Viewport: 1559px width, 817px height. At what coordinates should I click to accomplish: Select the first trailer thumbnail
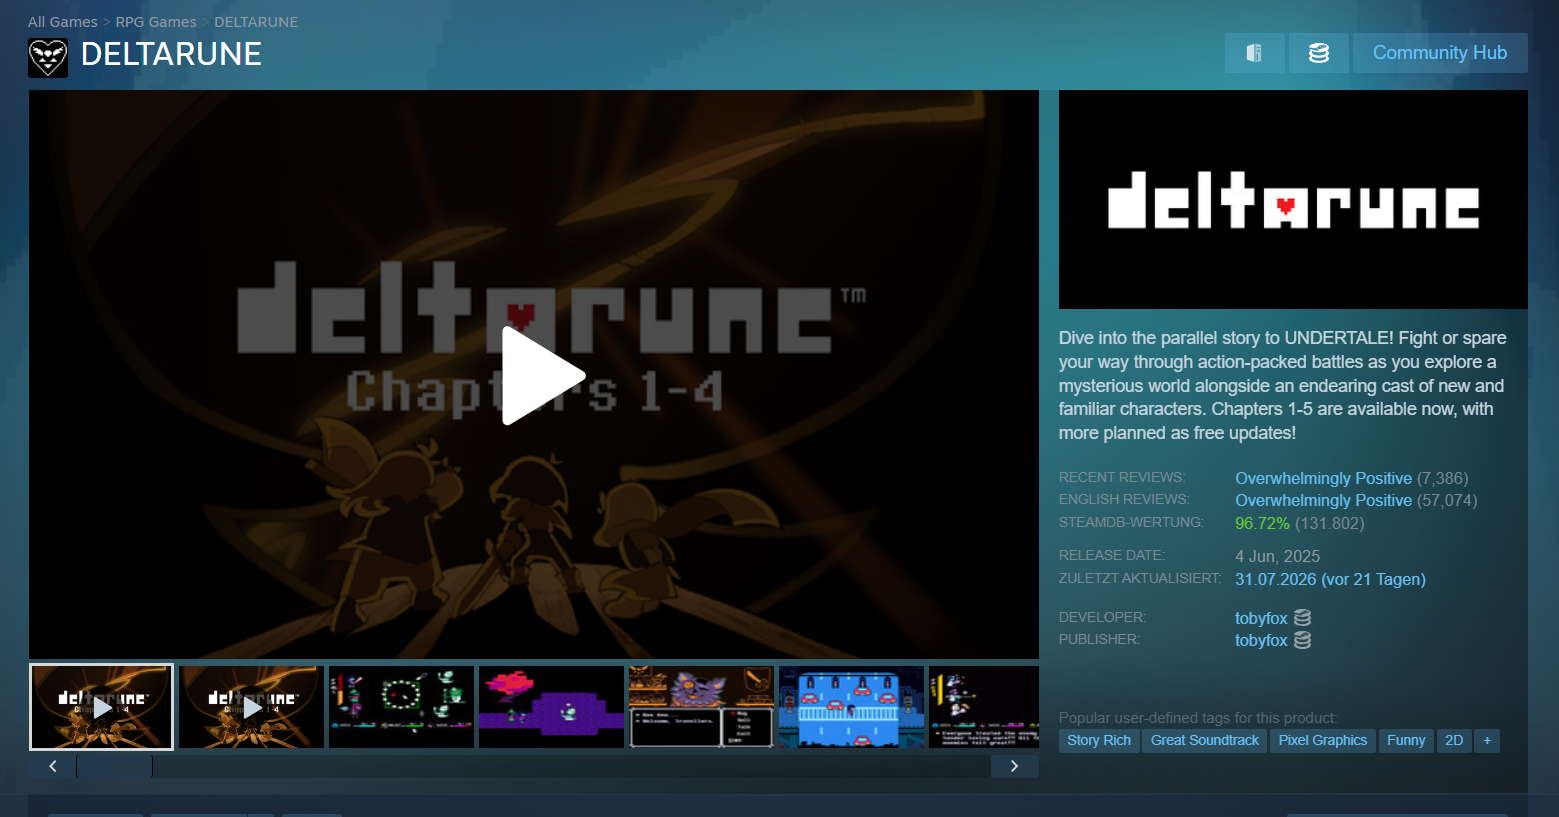pos(101,707)
